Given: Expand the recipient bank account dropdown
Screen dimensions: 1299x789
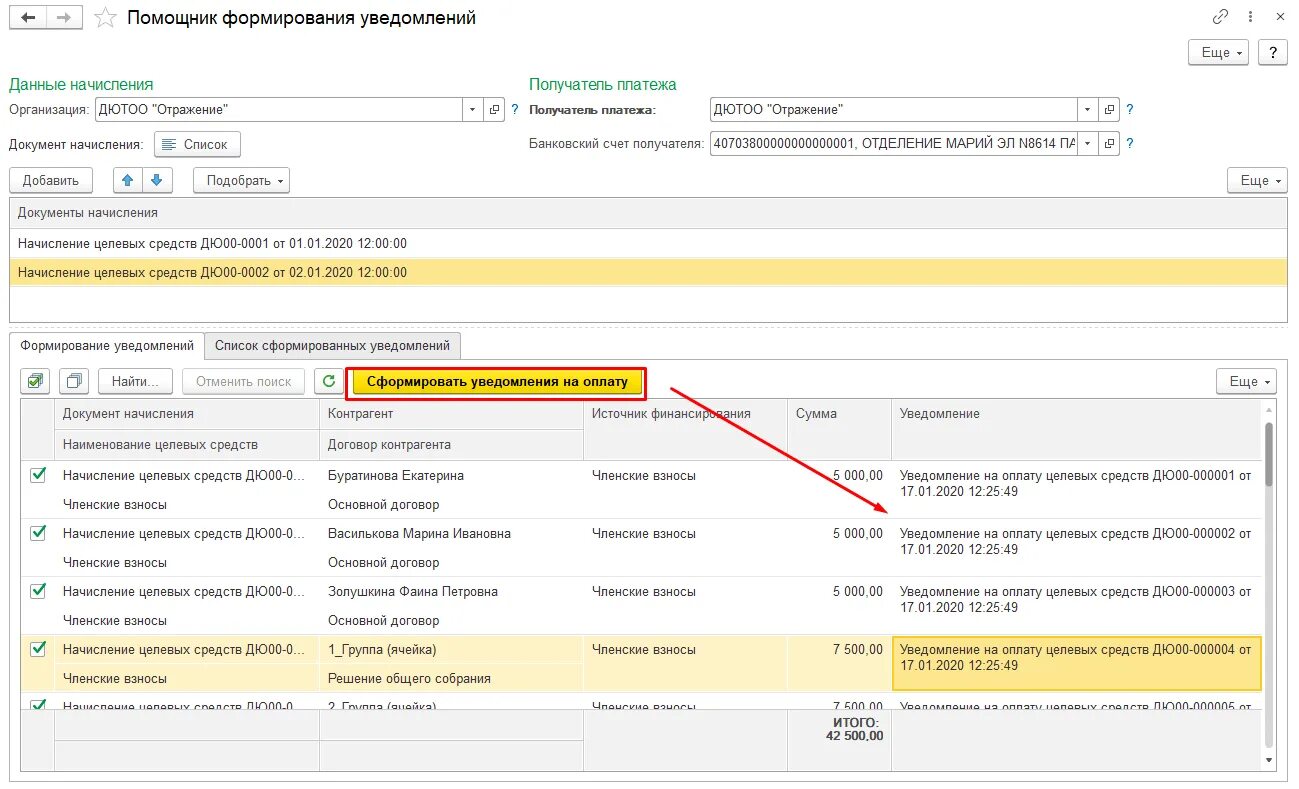Looking at the screenshot, I should [1087, 144].
